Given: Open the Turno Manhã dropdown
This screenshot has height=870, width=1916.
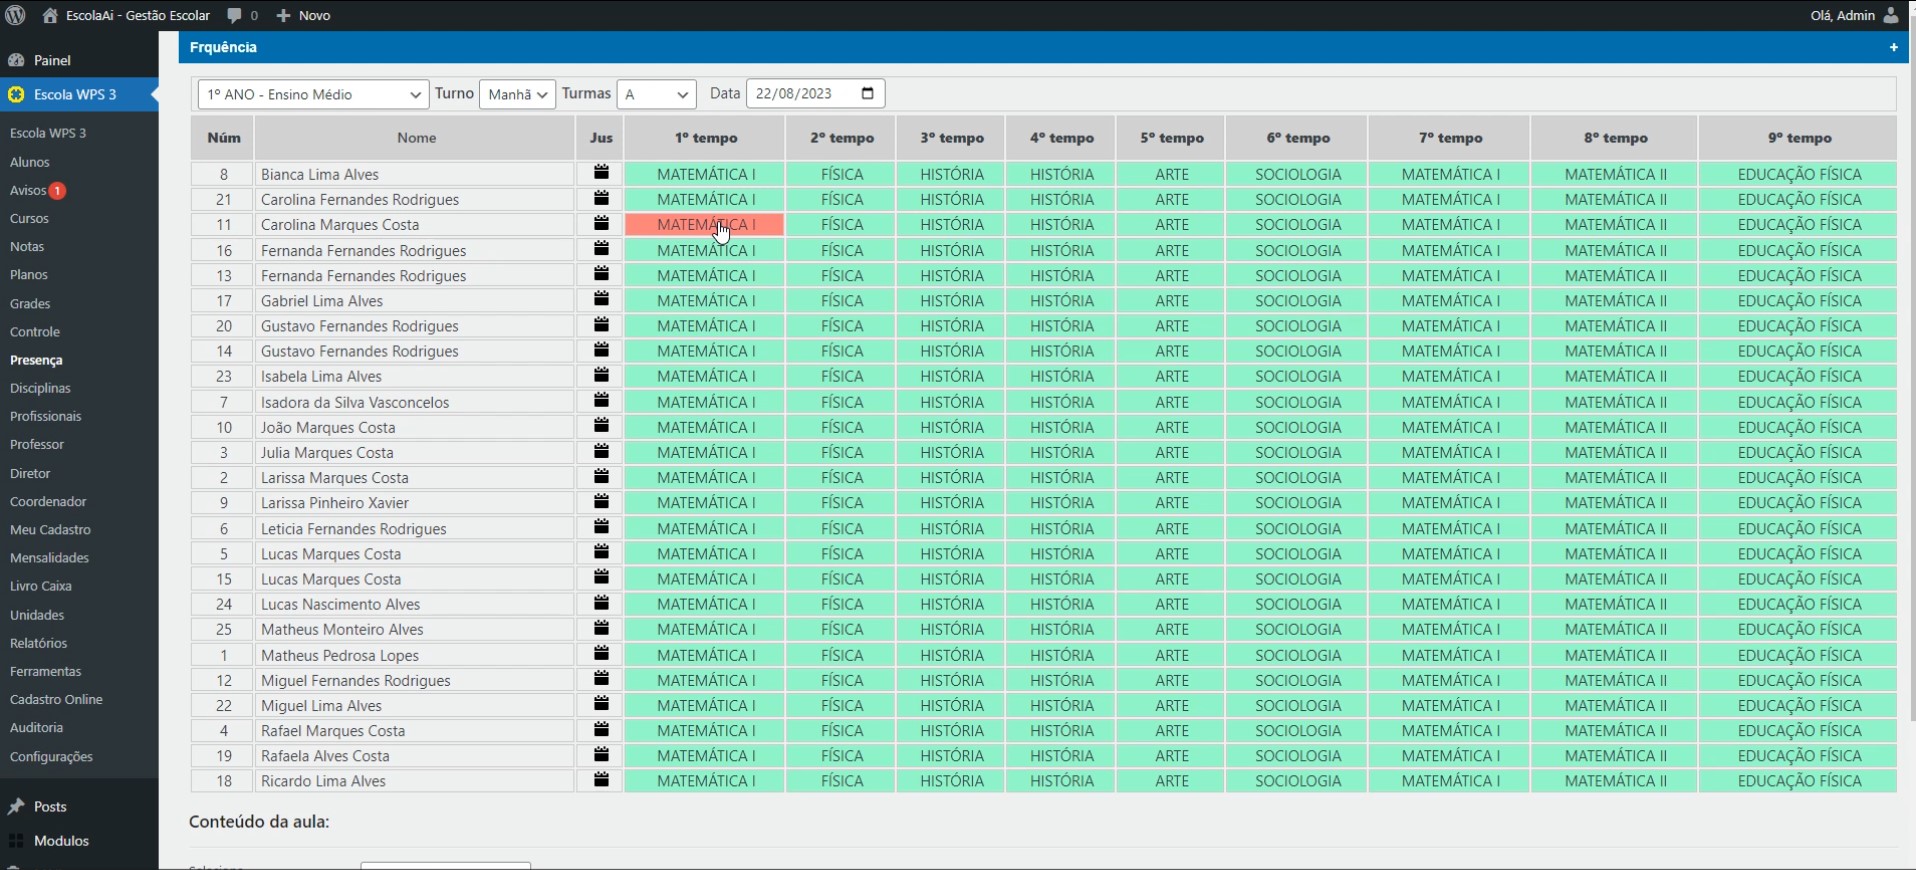Looking at the screenshot, I should coord(517,94).
